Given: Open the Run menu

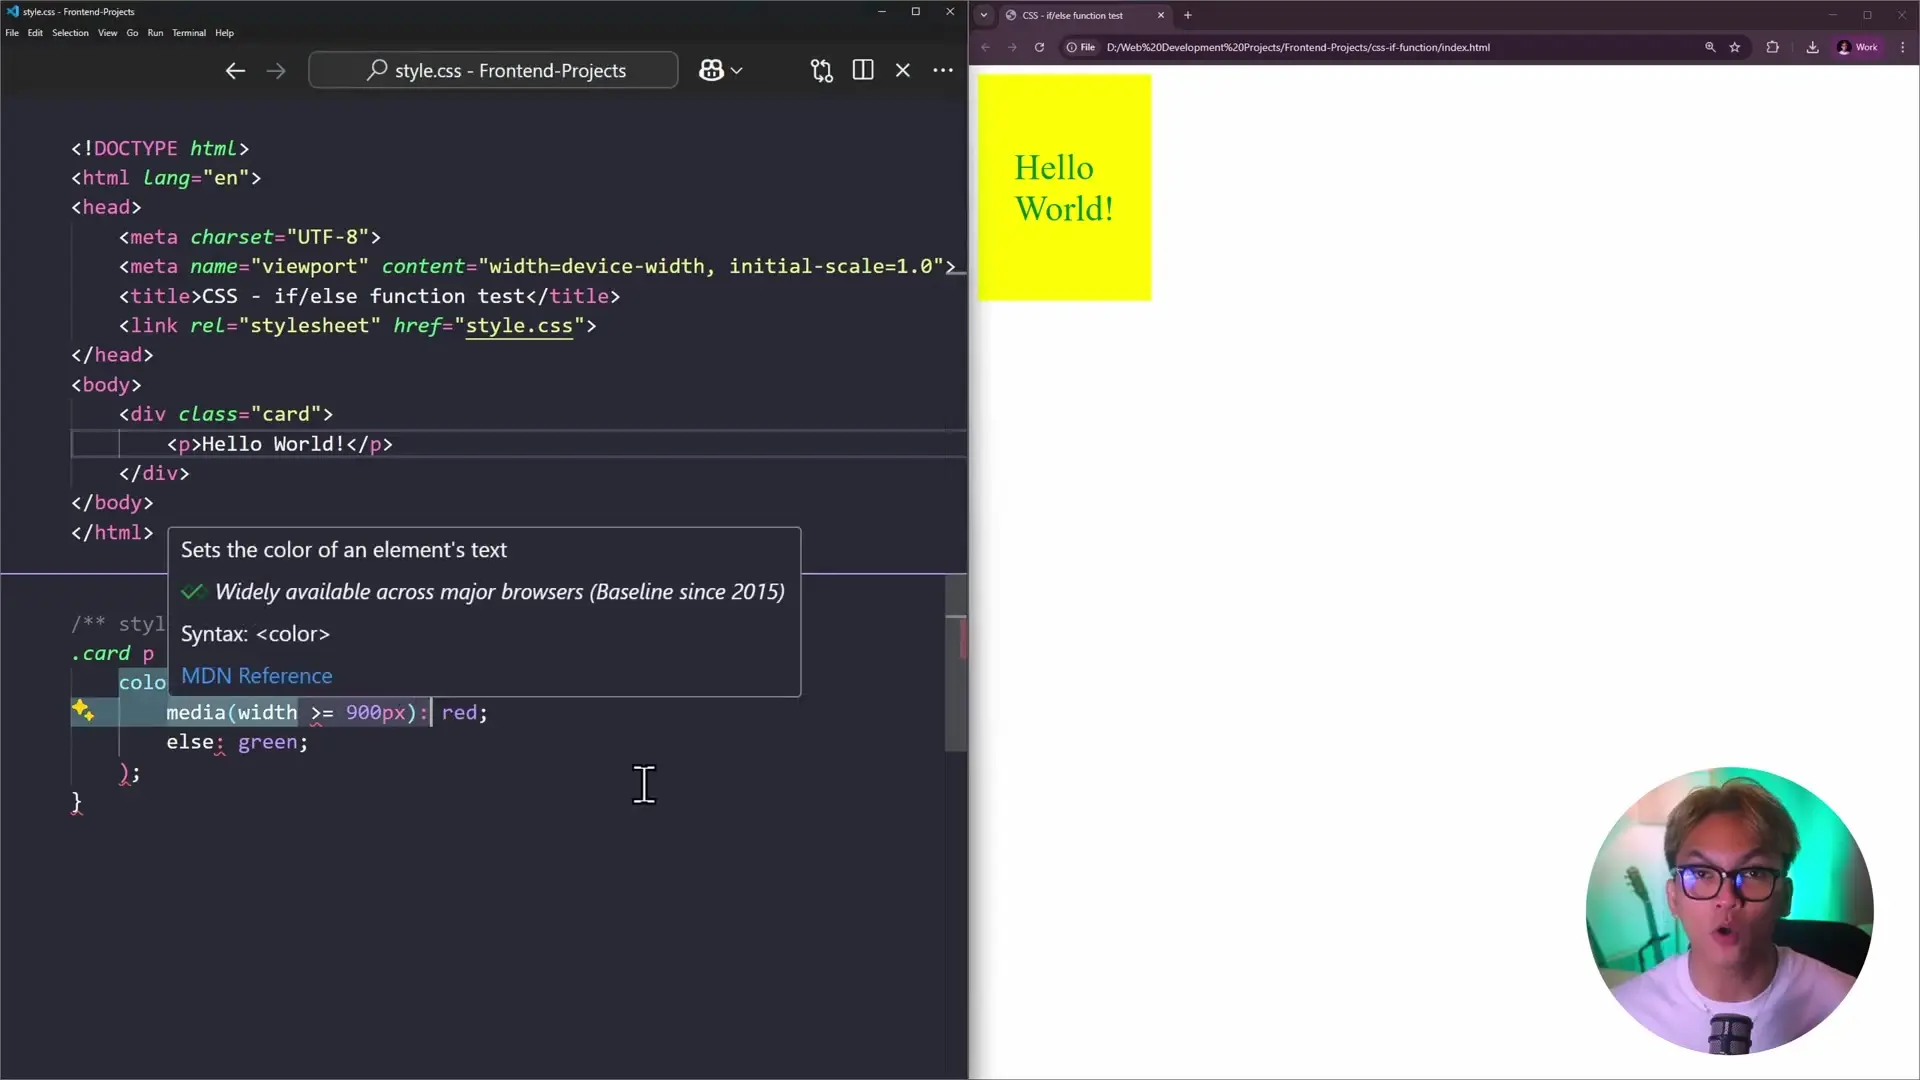Looking at the screenshot, I should (155, 33).
